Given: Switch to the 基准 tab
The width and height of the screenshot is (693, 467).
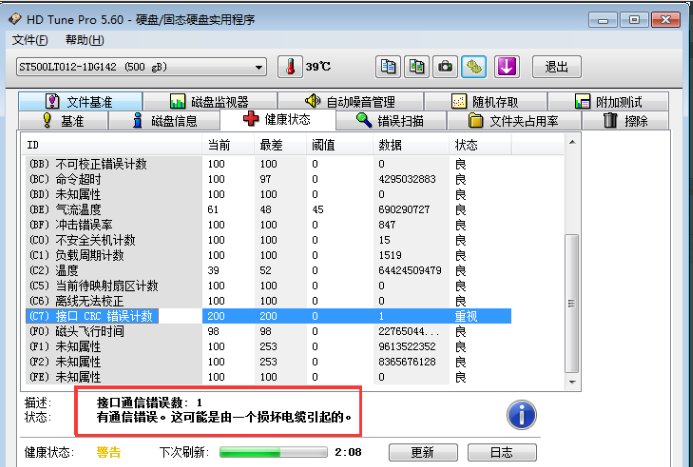Looking at the screenshot, I should [63, 120].
